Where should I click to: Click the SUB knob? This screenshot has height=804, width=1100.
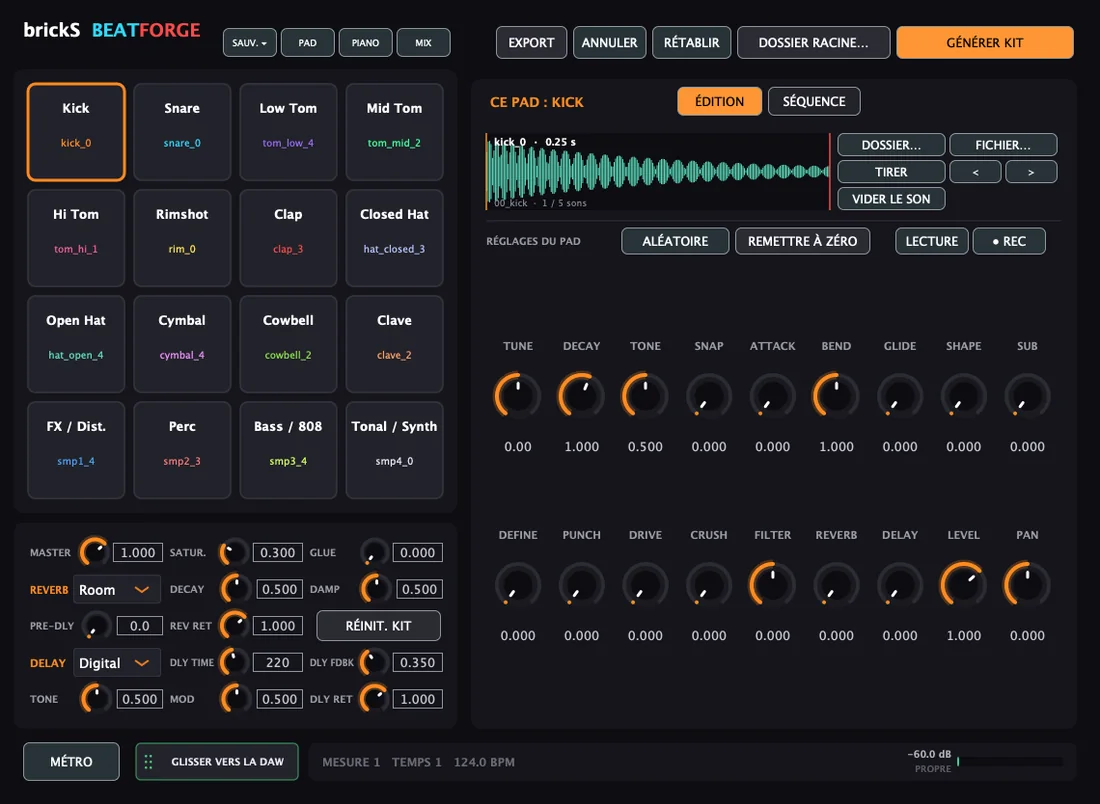click(x=1027, y=396)
